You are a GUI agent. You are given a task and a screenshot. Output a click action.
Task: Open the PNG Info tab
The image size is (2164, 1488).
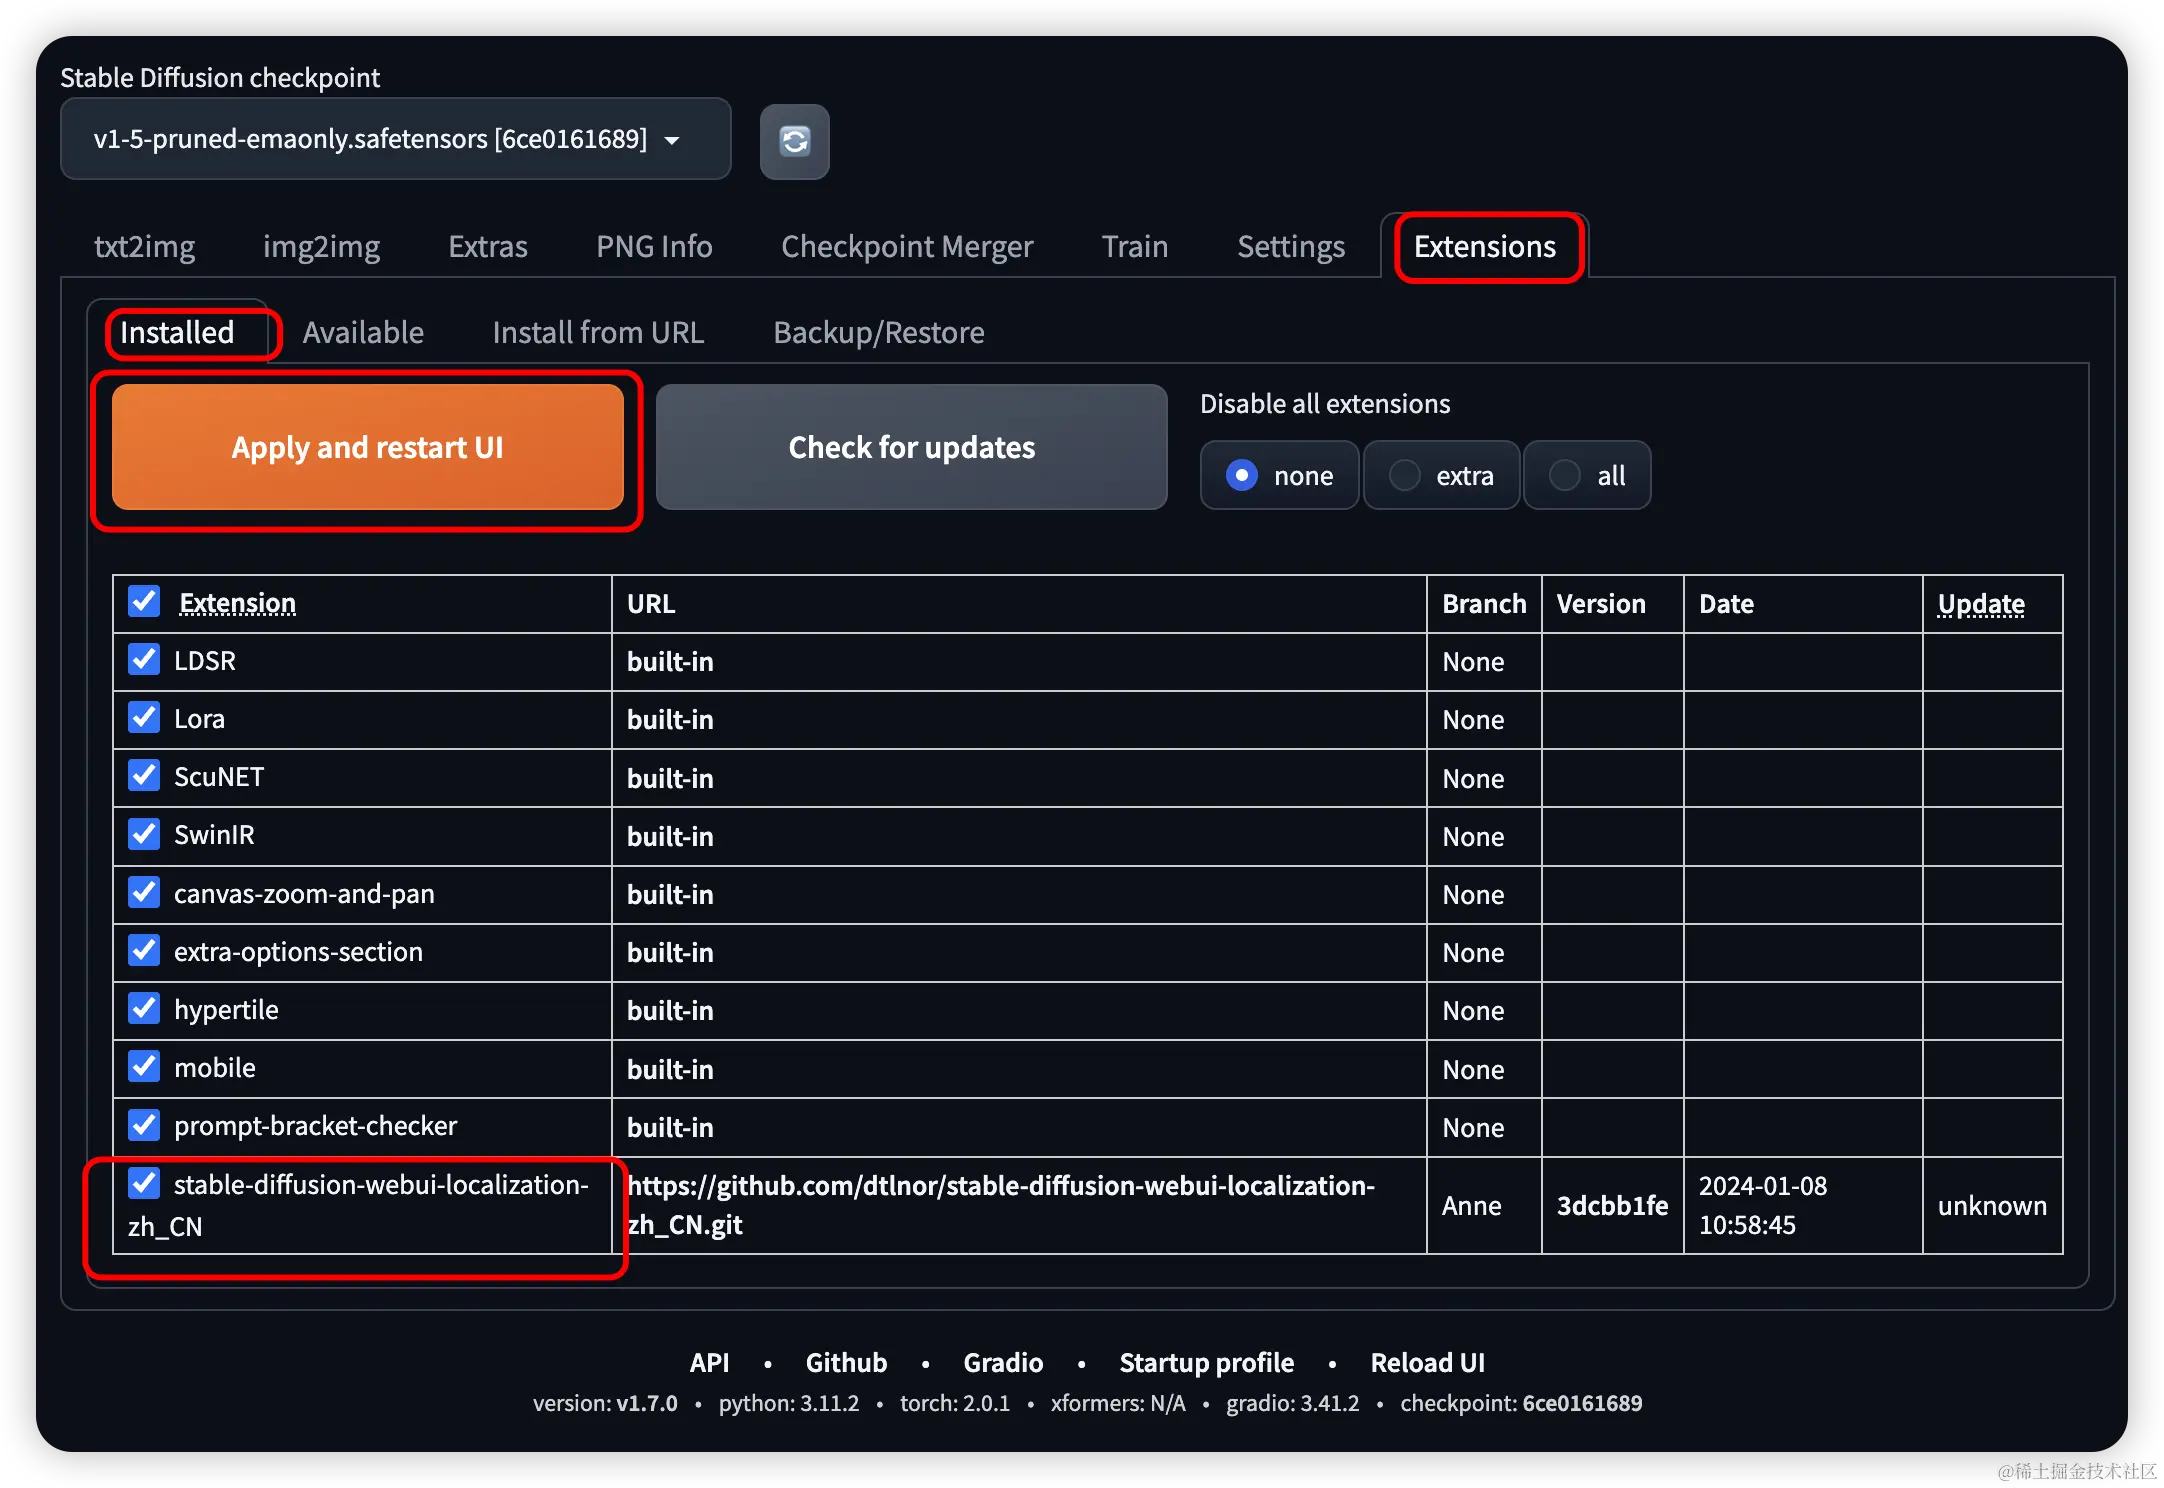[654, 246]
